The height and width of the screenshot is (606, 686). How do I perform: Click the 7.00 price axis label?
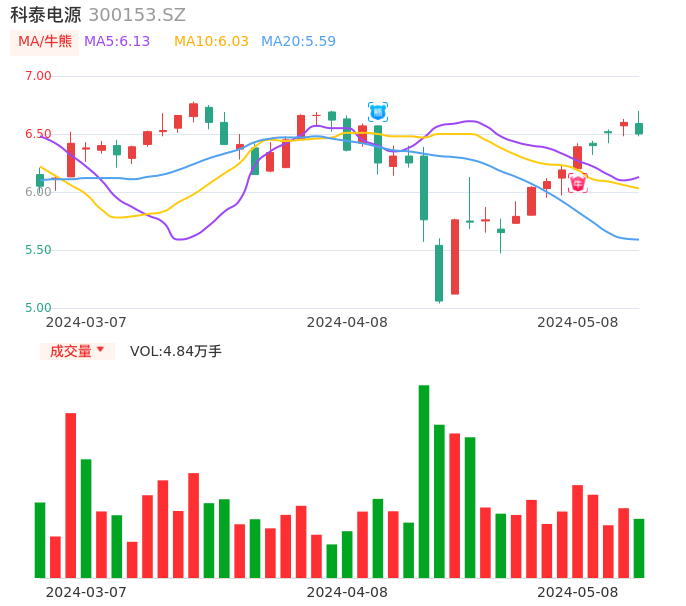pyautogui.click(x=38, y=76)
